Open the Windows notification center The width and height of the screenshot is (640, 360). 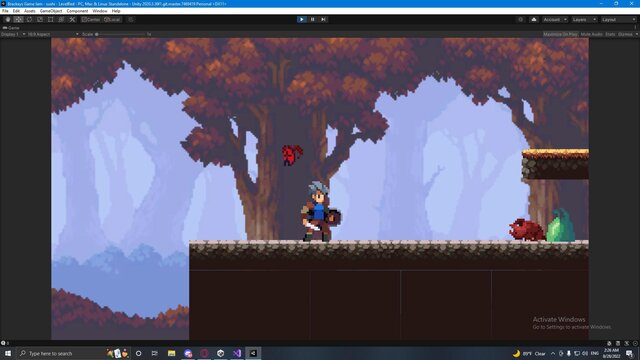[629, 353]
